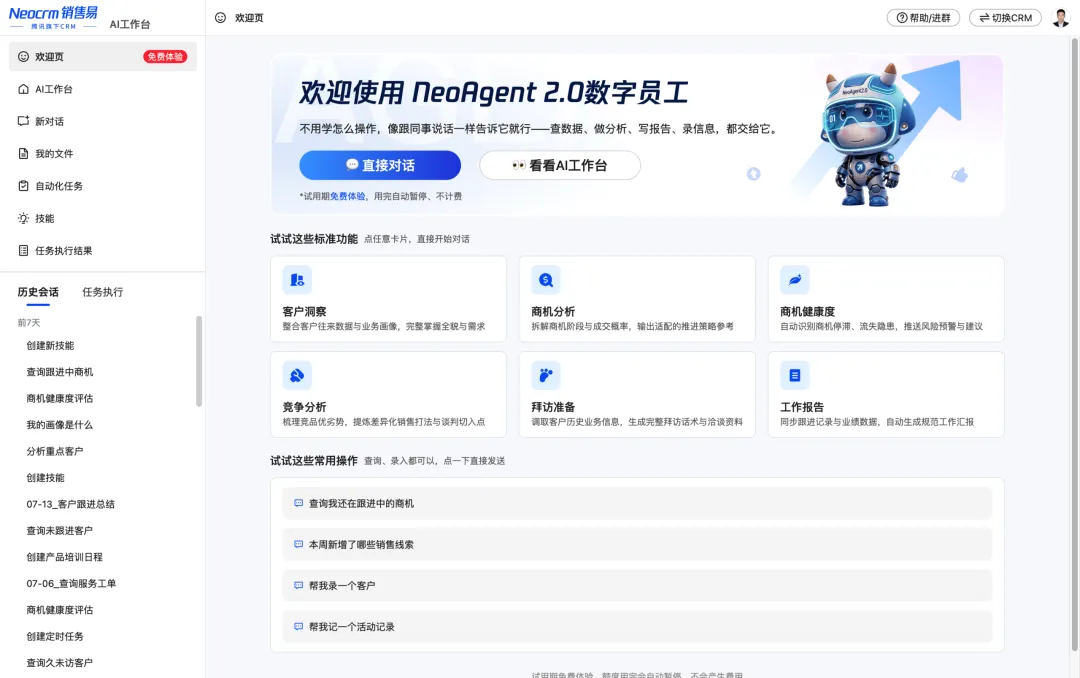Image resolution: width=1080 pixels, height=678 pixels.
Task: Open 我的文件 in the sidebar
Action: [103, 153]
